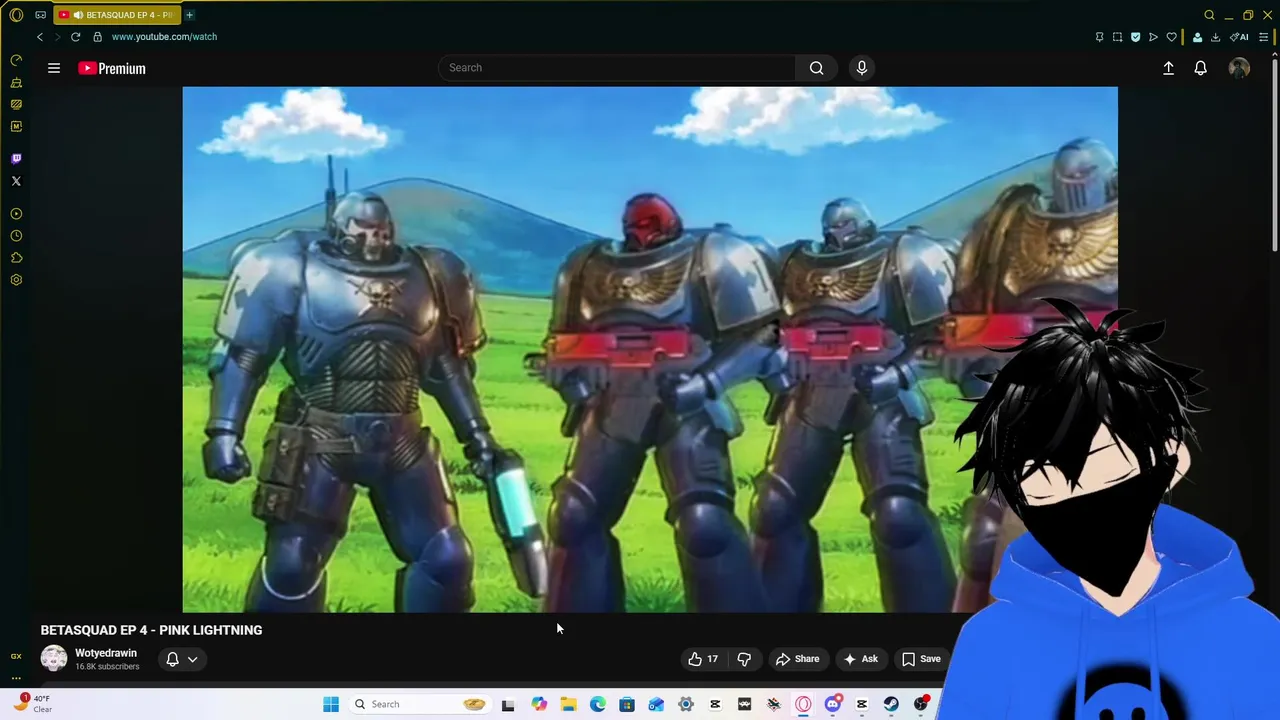Open Discord from the taskbar
This screenshot has width=1280, height=720.
coord(832,704)
